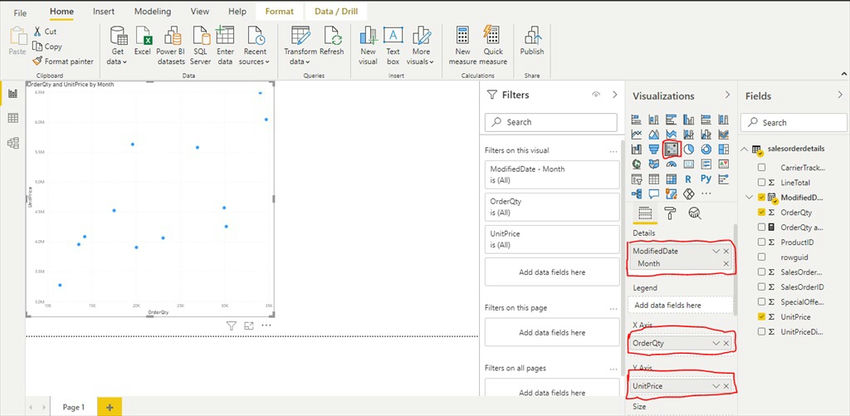Open OrderQty X Axis field dropdown
The image size is (850, 416).
tap(716, 343)
